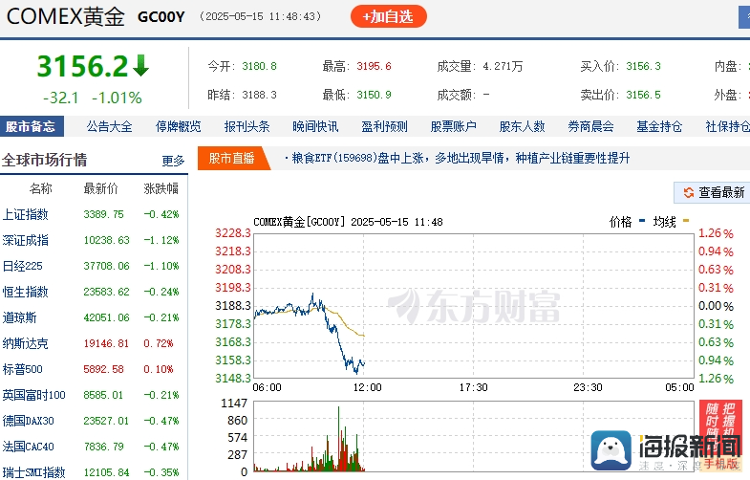Screen dimensions: 750x480
Task: Open the 标普500 link
Action: pos(22,369)
